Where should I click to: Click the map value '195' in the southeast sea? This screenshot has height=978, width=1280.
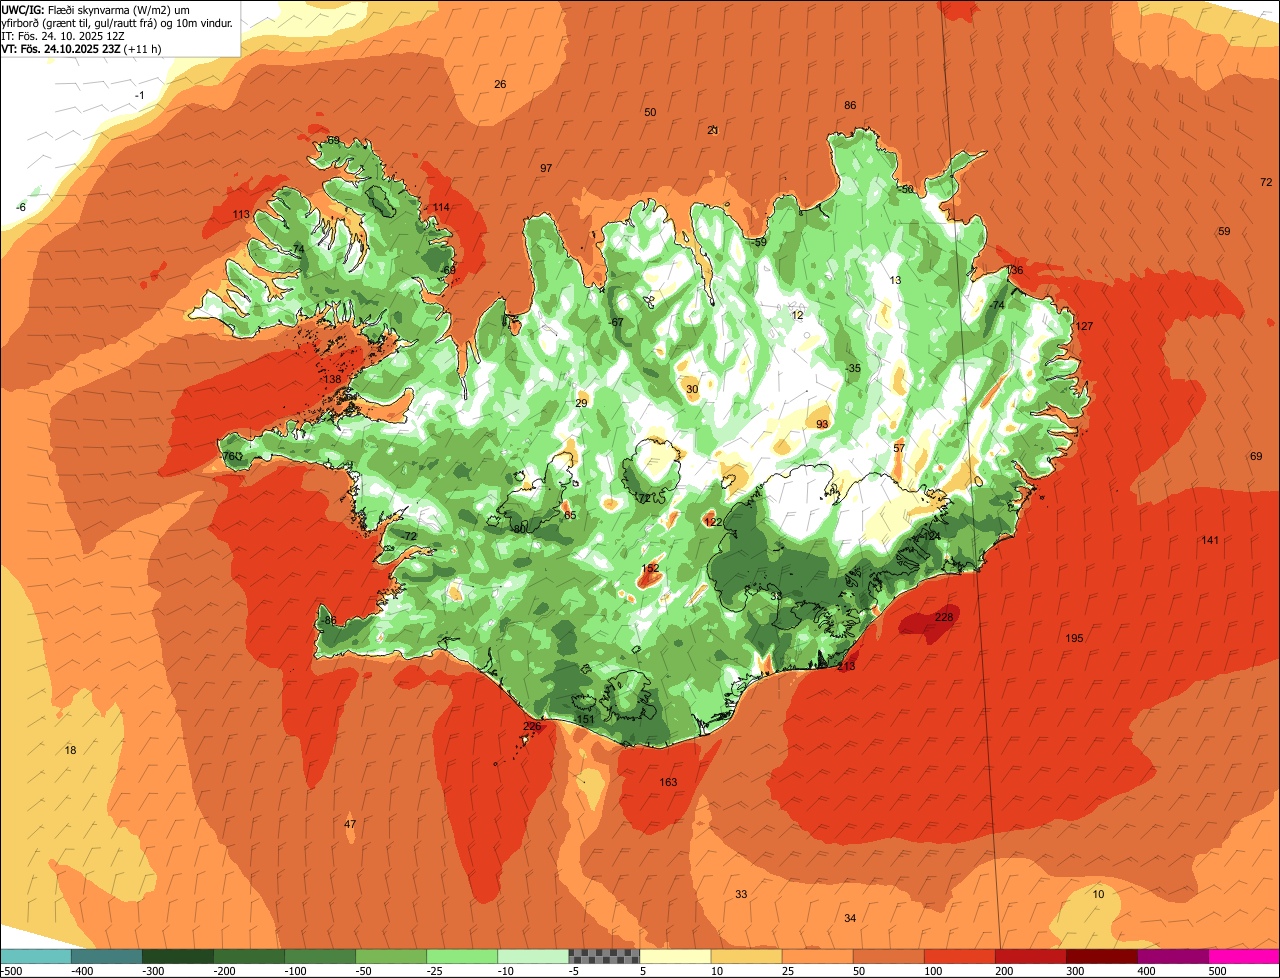click(1074, 638)
